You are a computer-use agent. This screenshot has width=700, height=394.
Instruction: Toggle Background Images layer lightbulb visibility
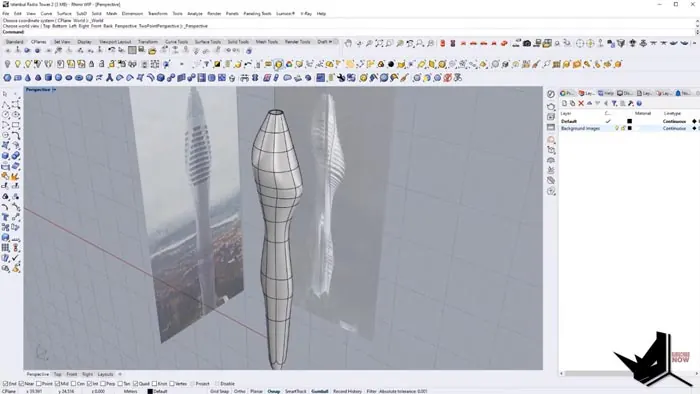click(x=617, y=129)
